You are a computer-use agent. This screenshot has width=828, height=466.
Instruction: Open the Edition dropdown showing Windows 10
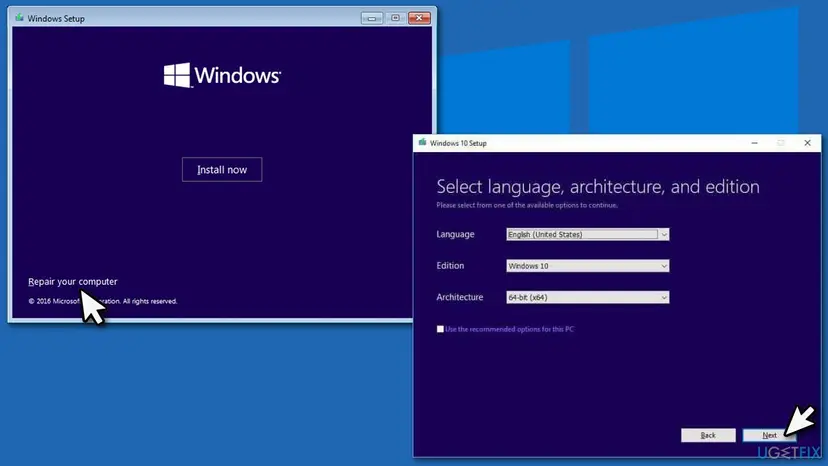(588, 266)
